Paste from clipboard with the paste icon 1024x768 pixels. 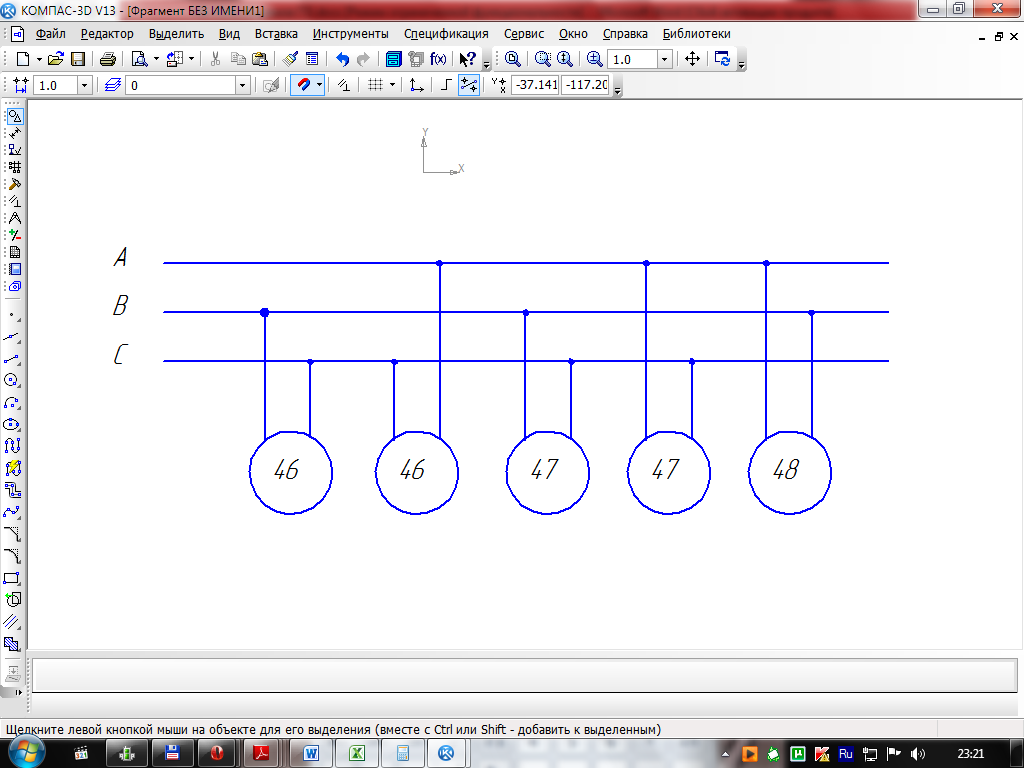(x=260, y=59)
